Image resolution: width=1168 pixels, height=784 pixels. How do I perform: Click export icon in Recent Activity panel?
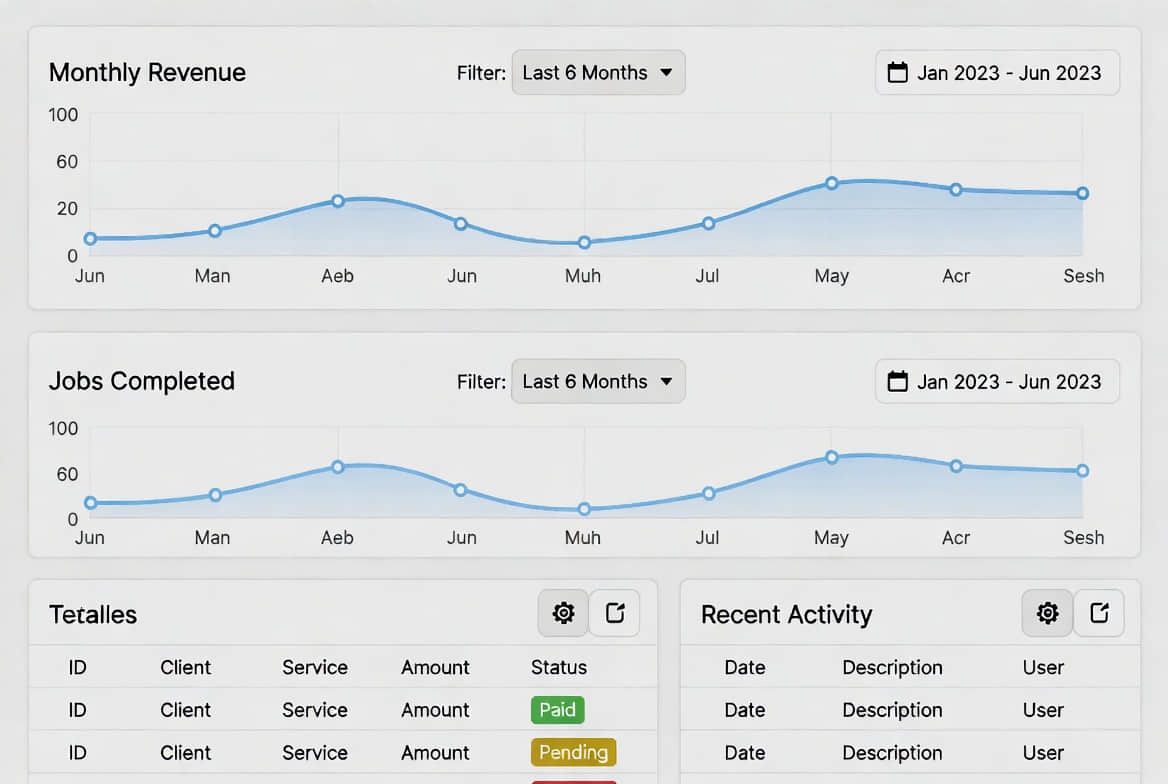click(x=1099, y=613)
